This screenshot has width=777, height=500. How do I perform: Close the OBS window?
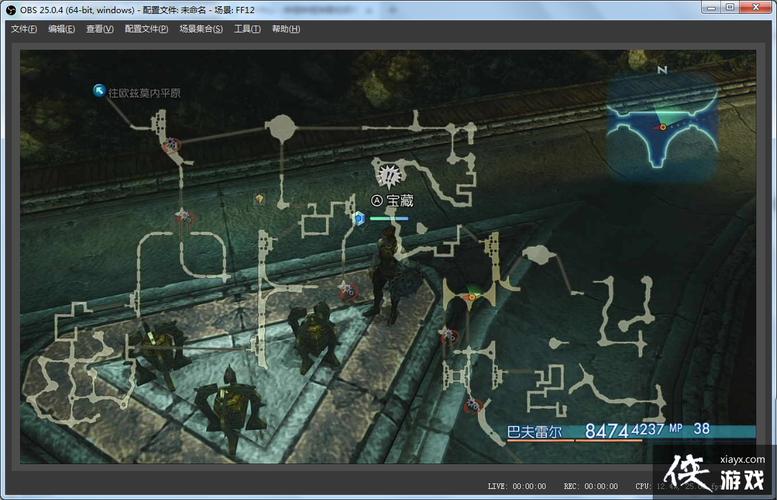pyautogui.click(x=756, y=7)
